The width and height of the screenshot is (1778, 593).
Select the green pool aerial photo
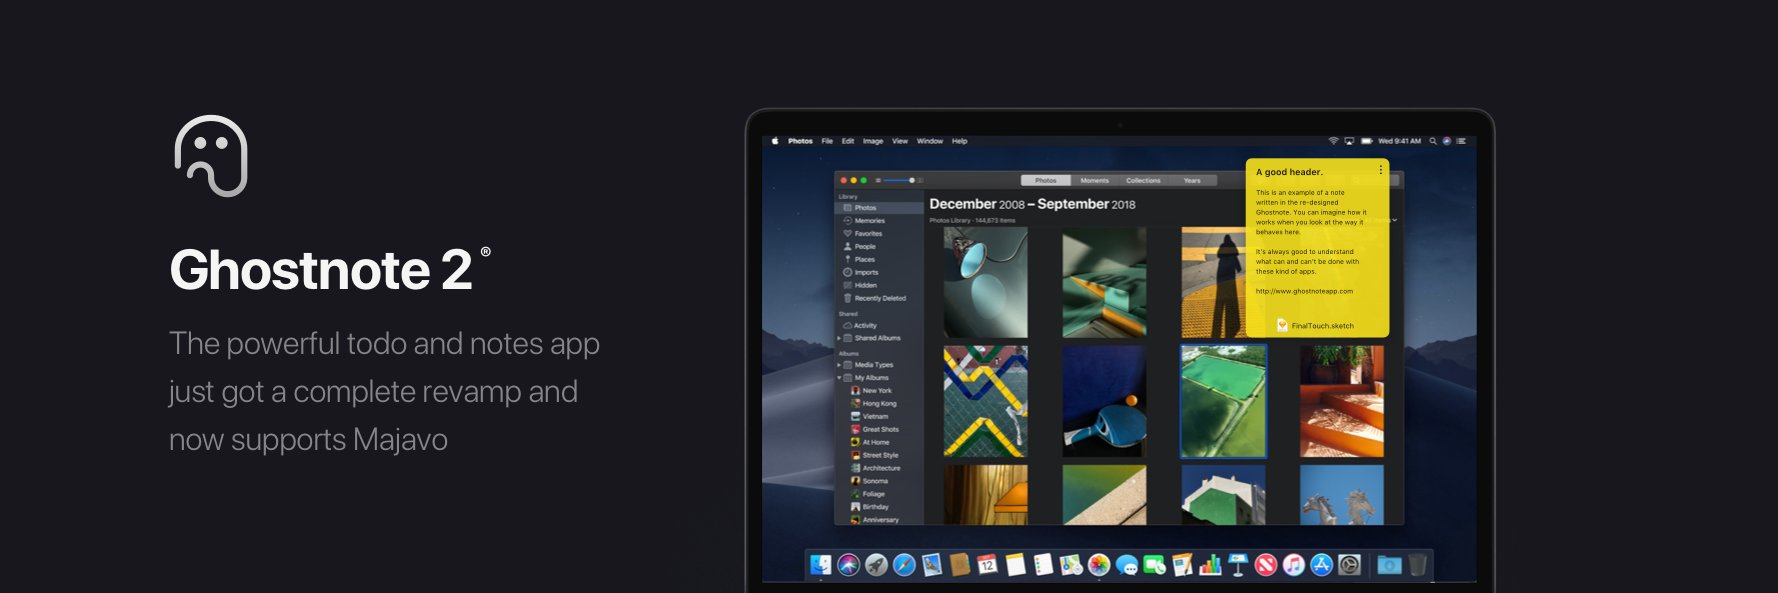(1223, 401)
